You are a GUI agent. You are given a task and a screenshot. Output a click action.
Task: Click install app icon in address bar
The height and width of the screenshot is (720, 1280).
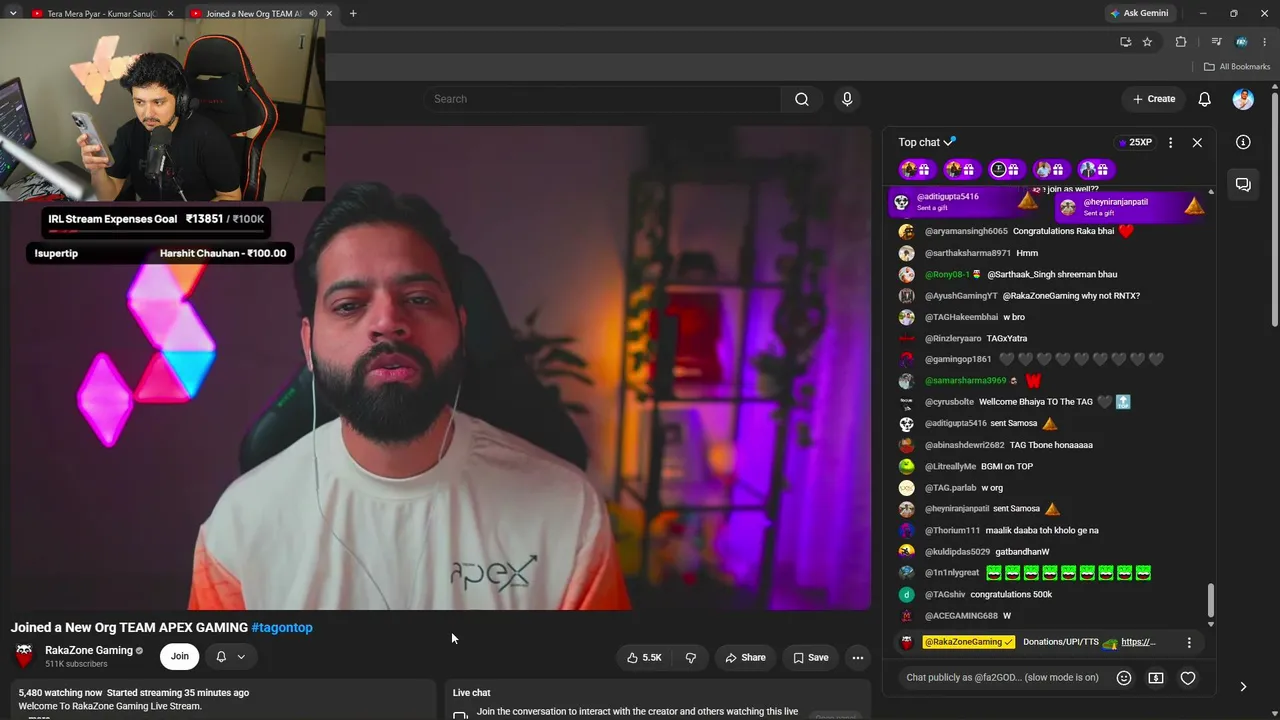[x=1125, y=42]
